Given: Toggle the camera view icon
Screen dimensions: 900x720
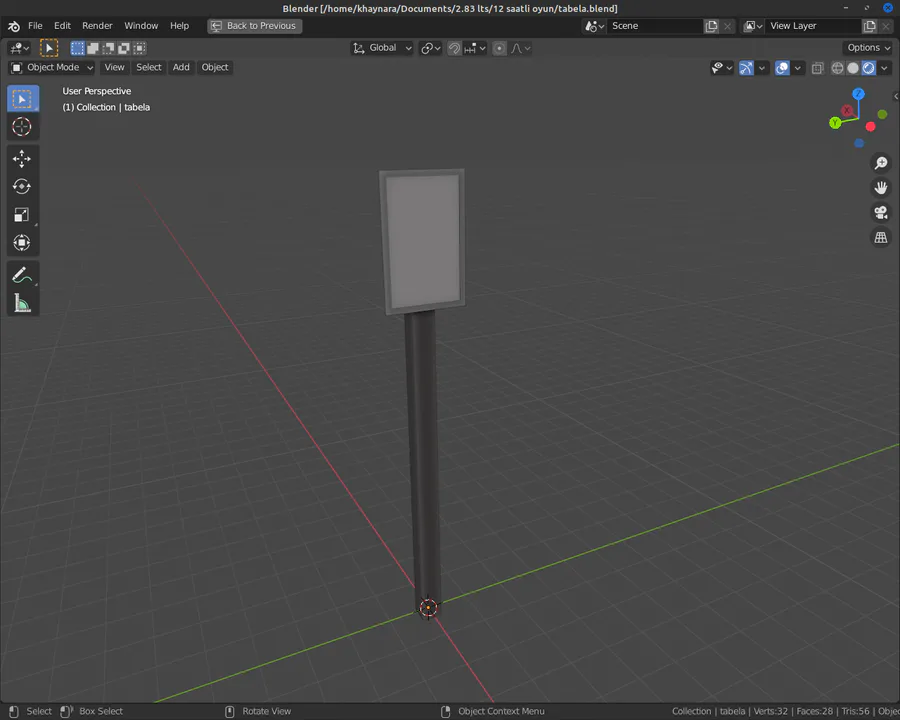Looking at the screenshot, I should pos(880,212).
